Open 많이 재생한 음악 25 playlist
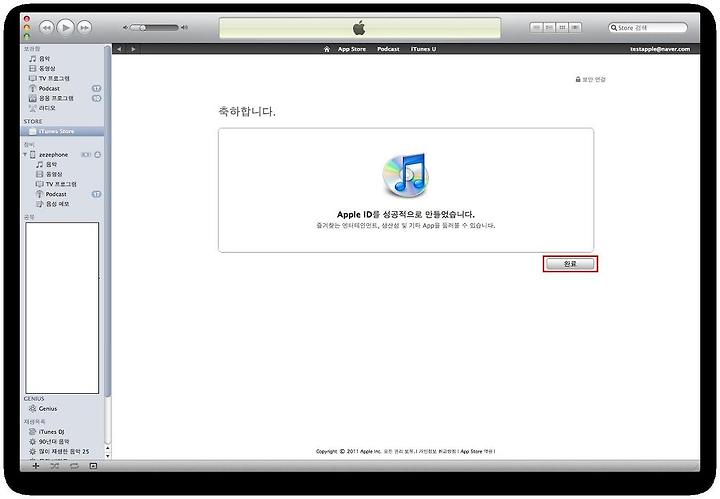The width and height of the screenshot is (720, 499). click(62, 452)
